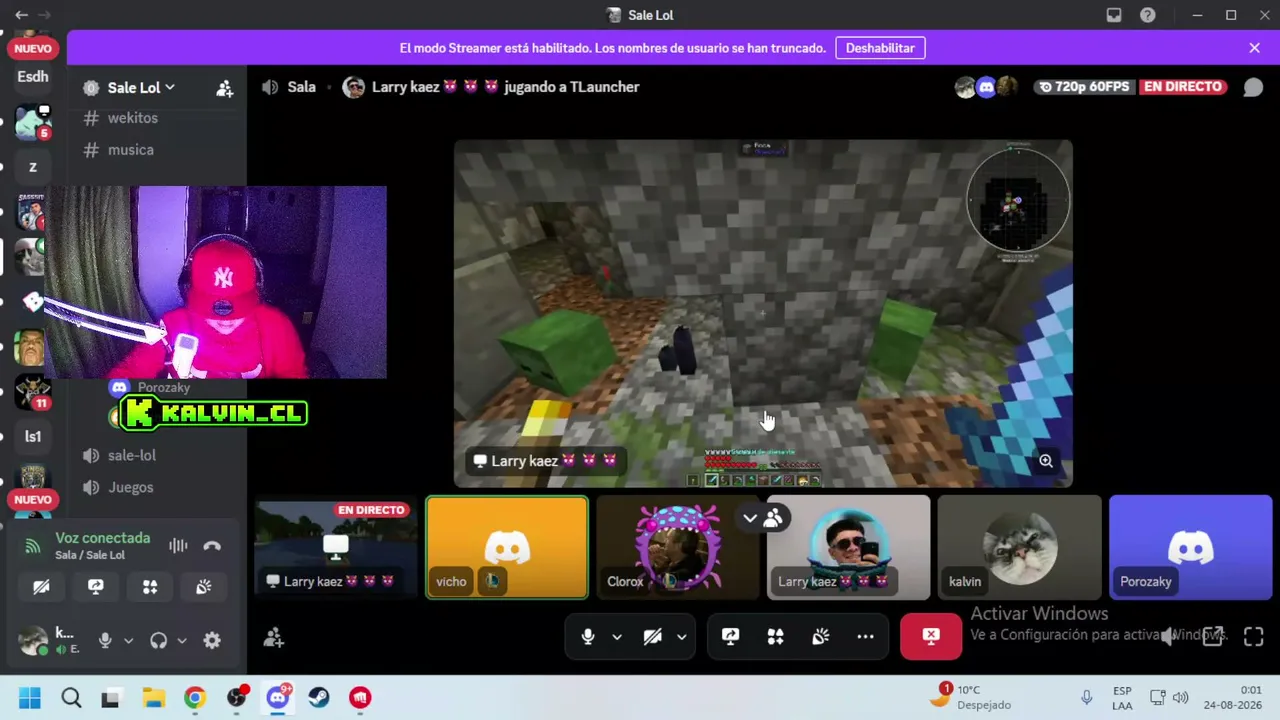Image resolution: width=1280 pixels, height=720 pixels.
Task: Enter full screen view
Action: (1254, 637)
